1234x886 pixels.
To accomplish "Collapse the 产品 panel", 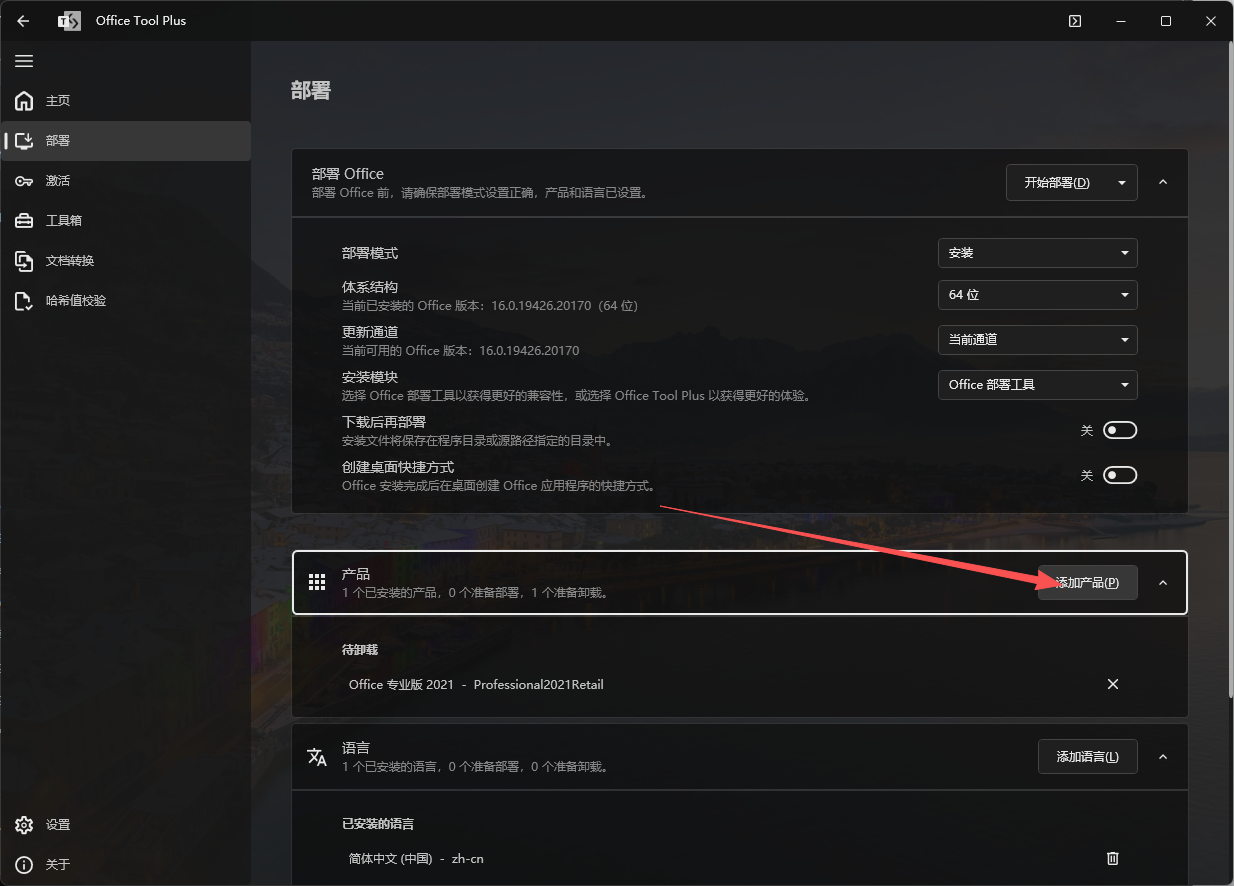I will [x=1162, y=582].
